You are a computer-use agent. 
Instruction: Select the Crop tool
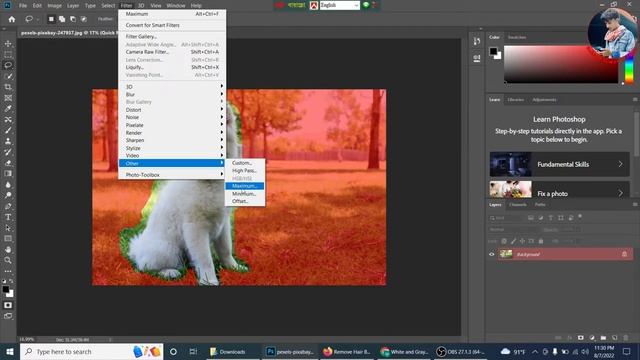[x=8, y=87]
